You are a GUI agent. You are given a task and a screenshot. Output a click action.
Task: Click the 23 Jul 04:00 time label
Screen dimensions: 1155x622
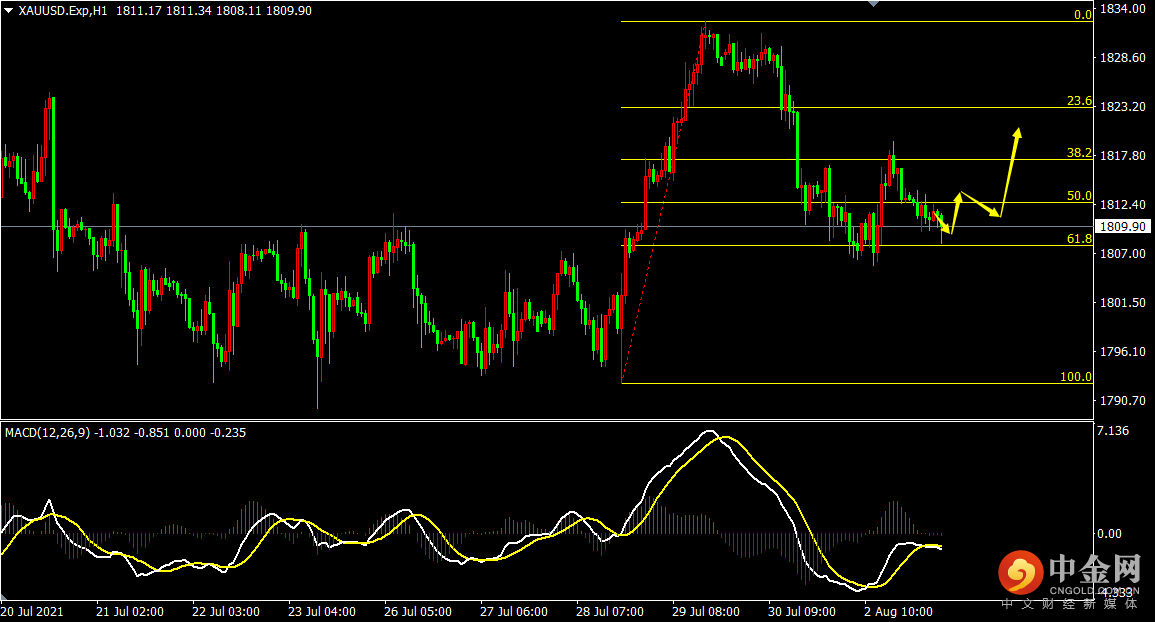[322, 612]
